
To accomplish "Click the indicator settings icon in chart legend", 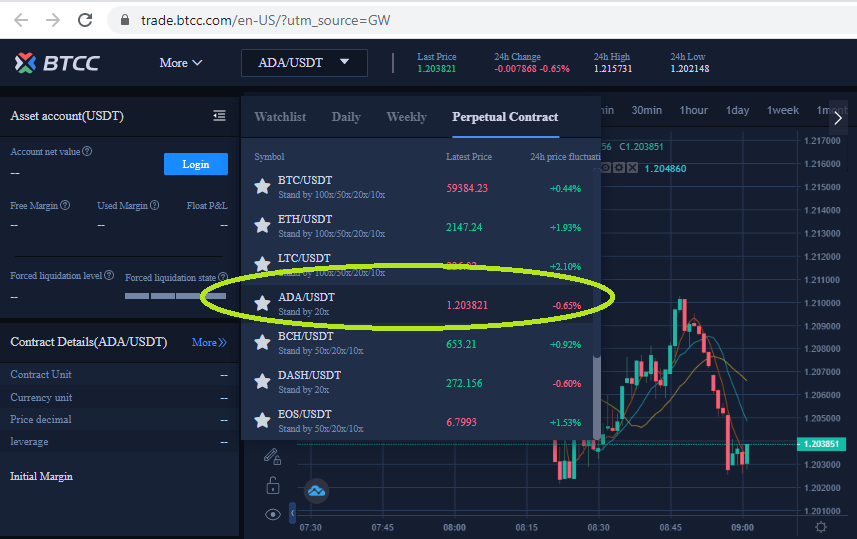I will tap(619, 168).
